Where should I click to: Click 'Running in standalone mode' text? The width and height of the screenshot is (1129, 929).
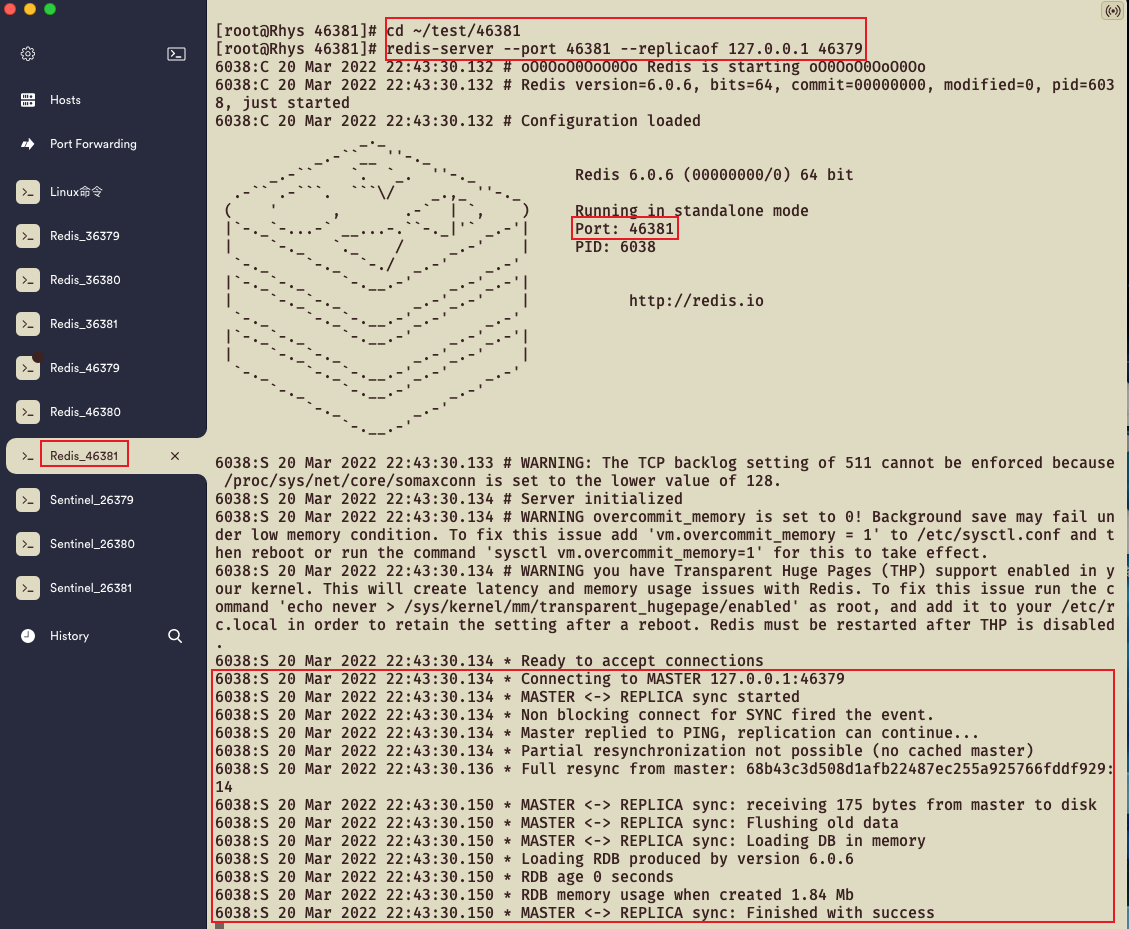[691, 211]
